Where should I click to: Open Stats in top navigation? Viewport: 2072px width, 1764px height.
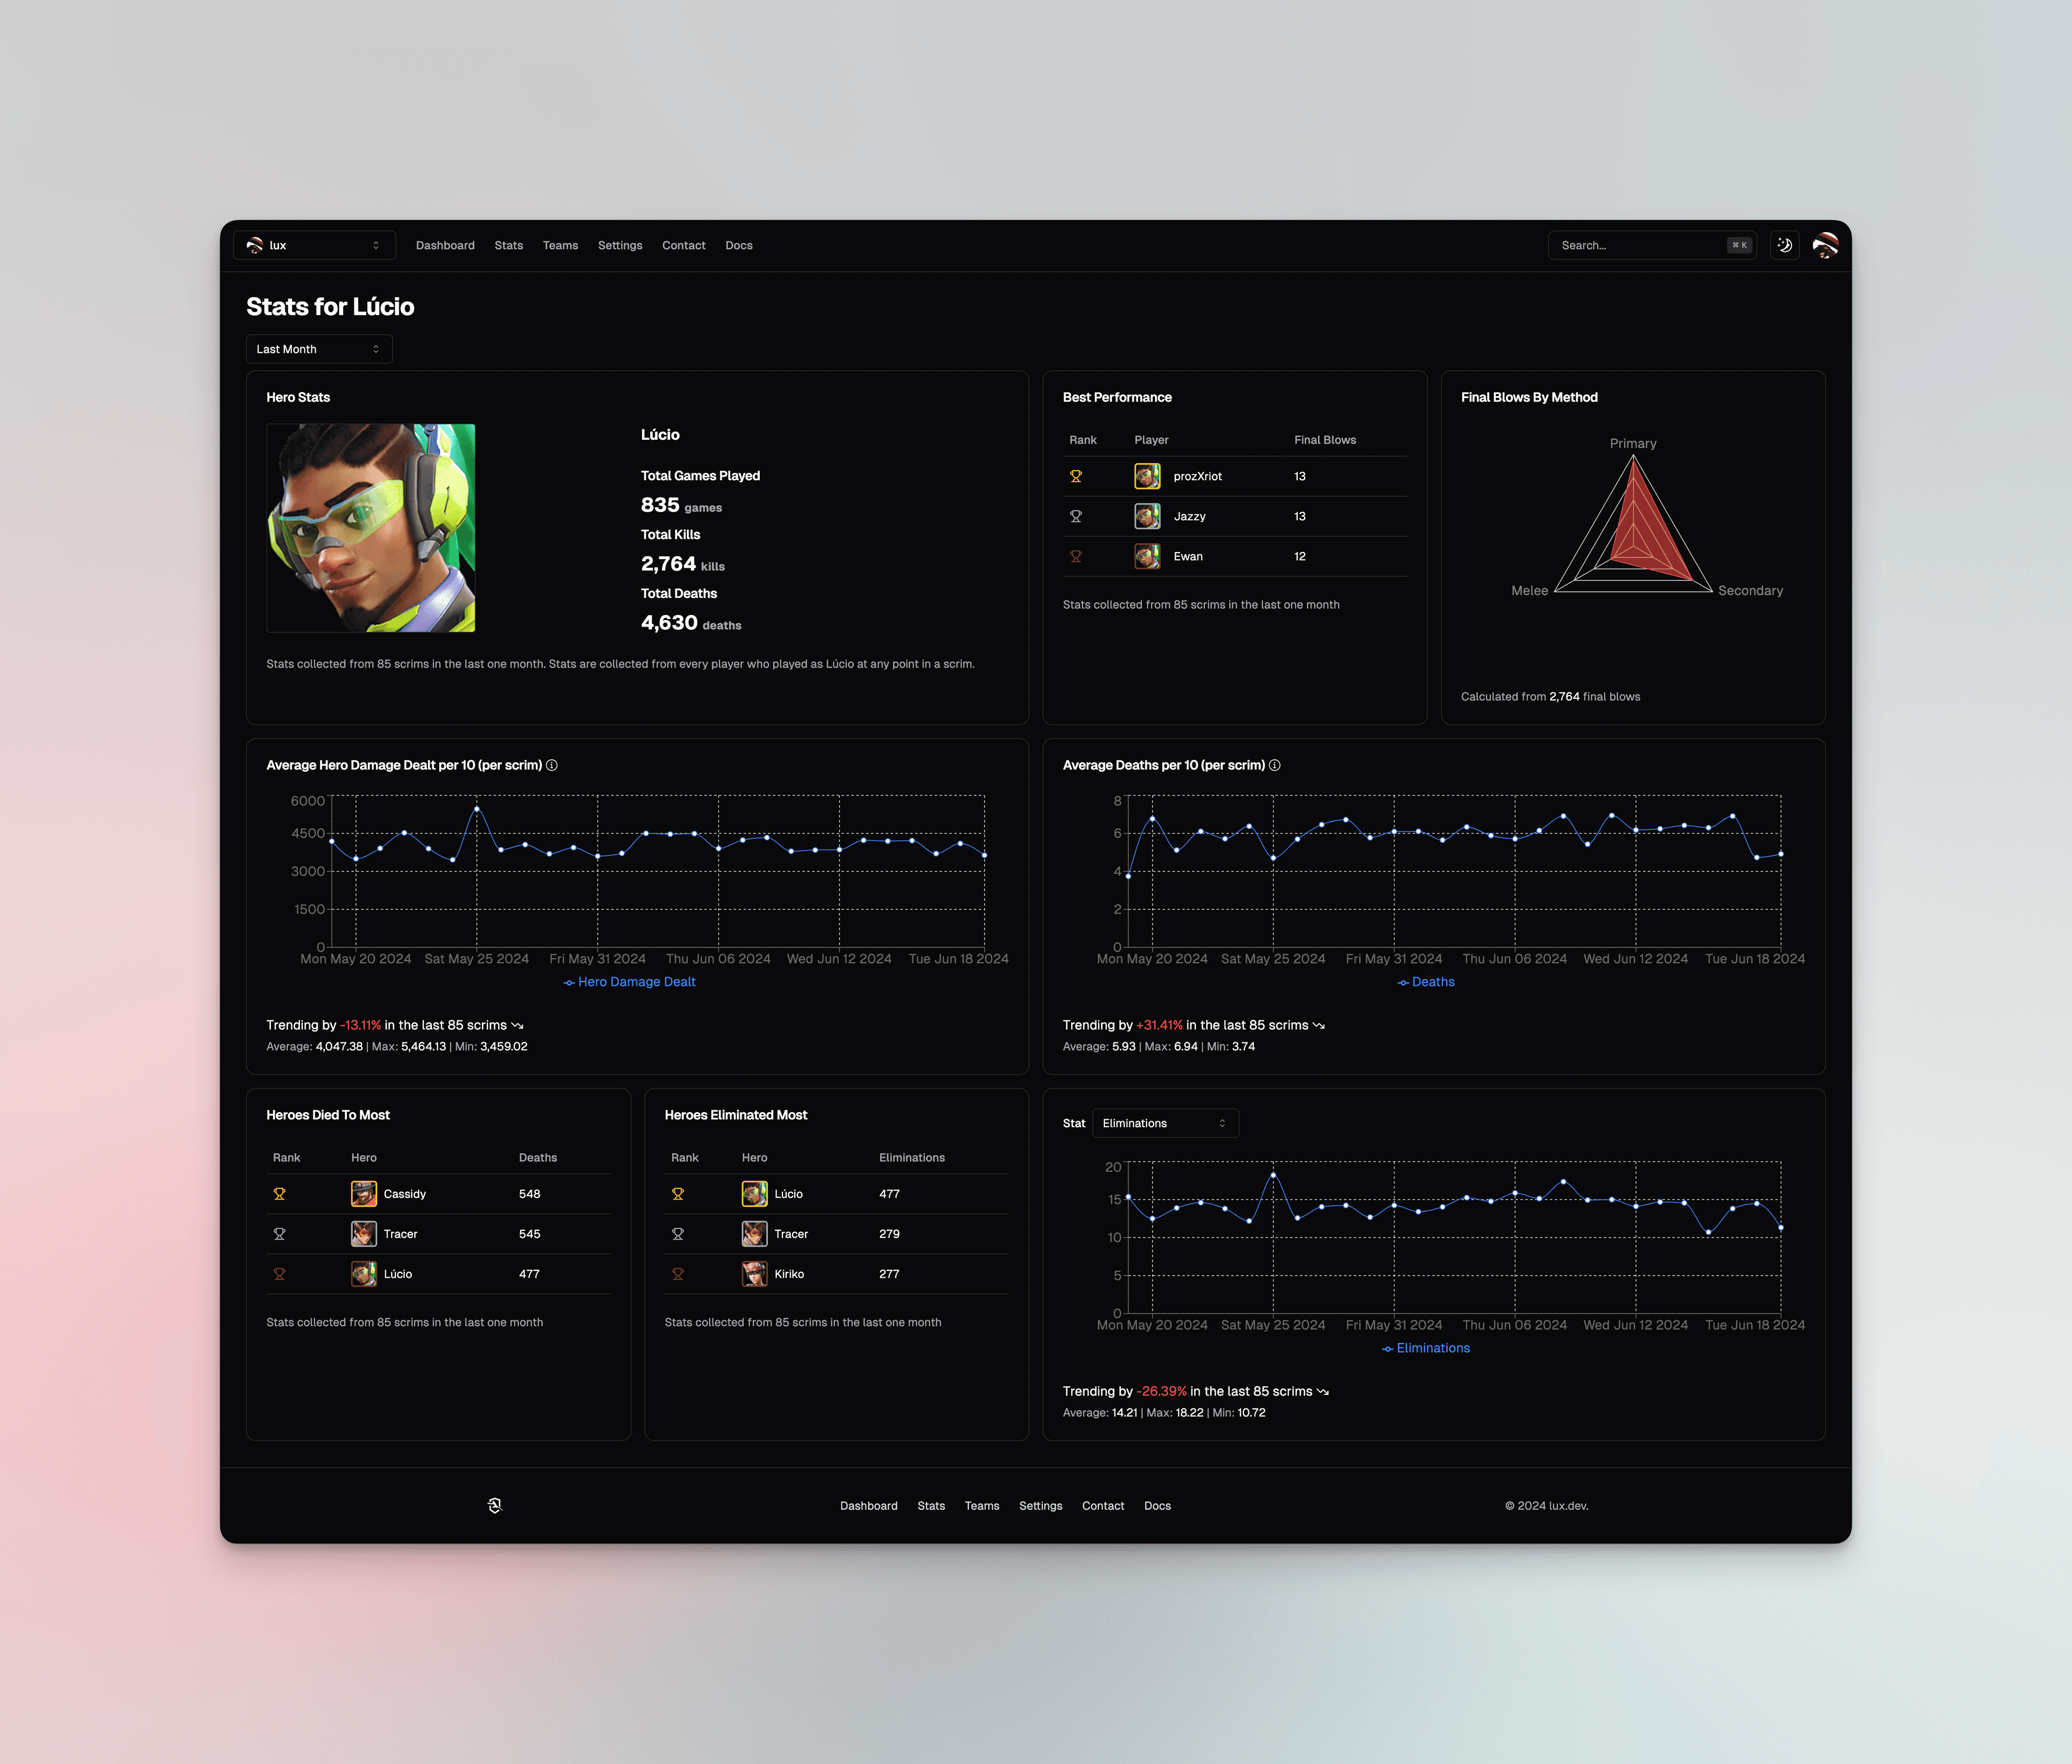pyautogui.click(x=509, y=245)
